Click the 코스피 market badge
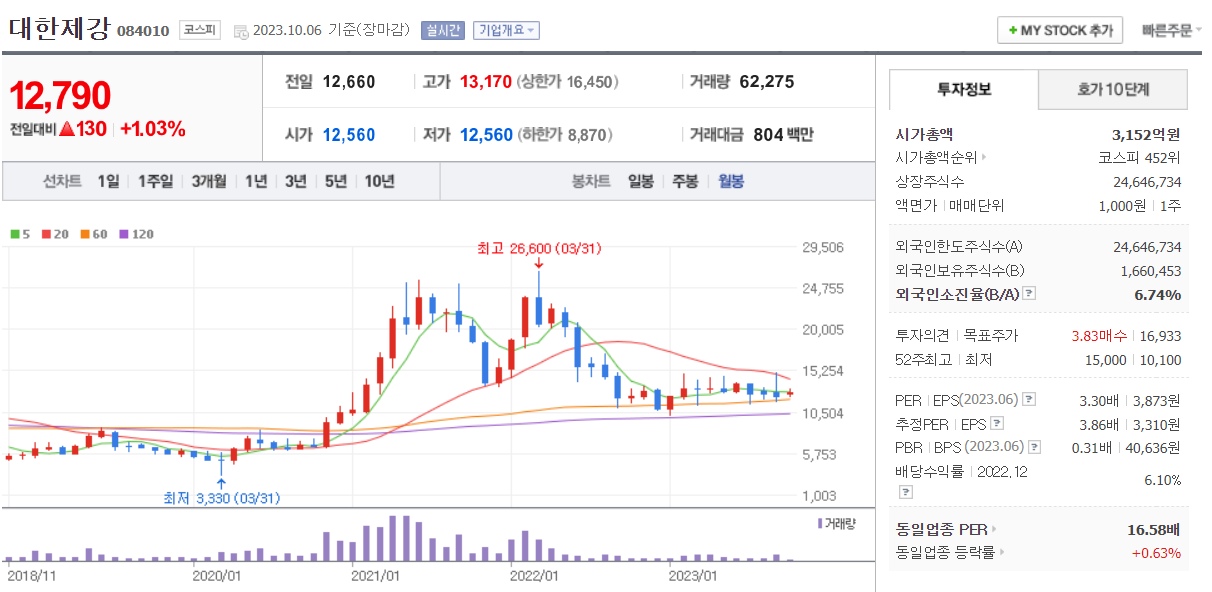 [x=199, y=30]
